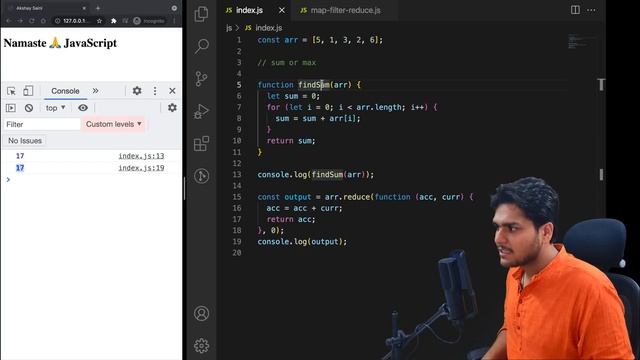Close the Akshay Saini browser tab
This screenshot has width=640, height=360.
(x=84, y=8)
